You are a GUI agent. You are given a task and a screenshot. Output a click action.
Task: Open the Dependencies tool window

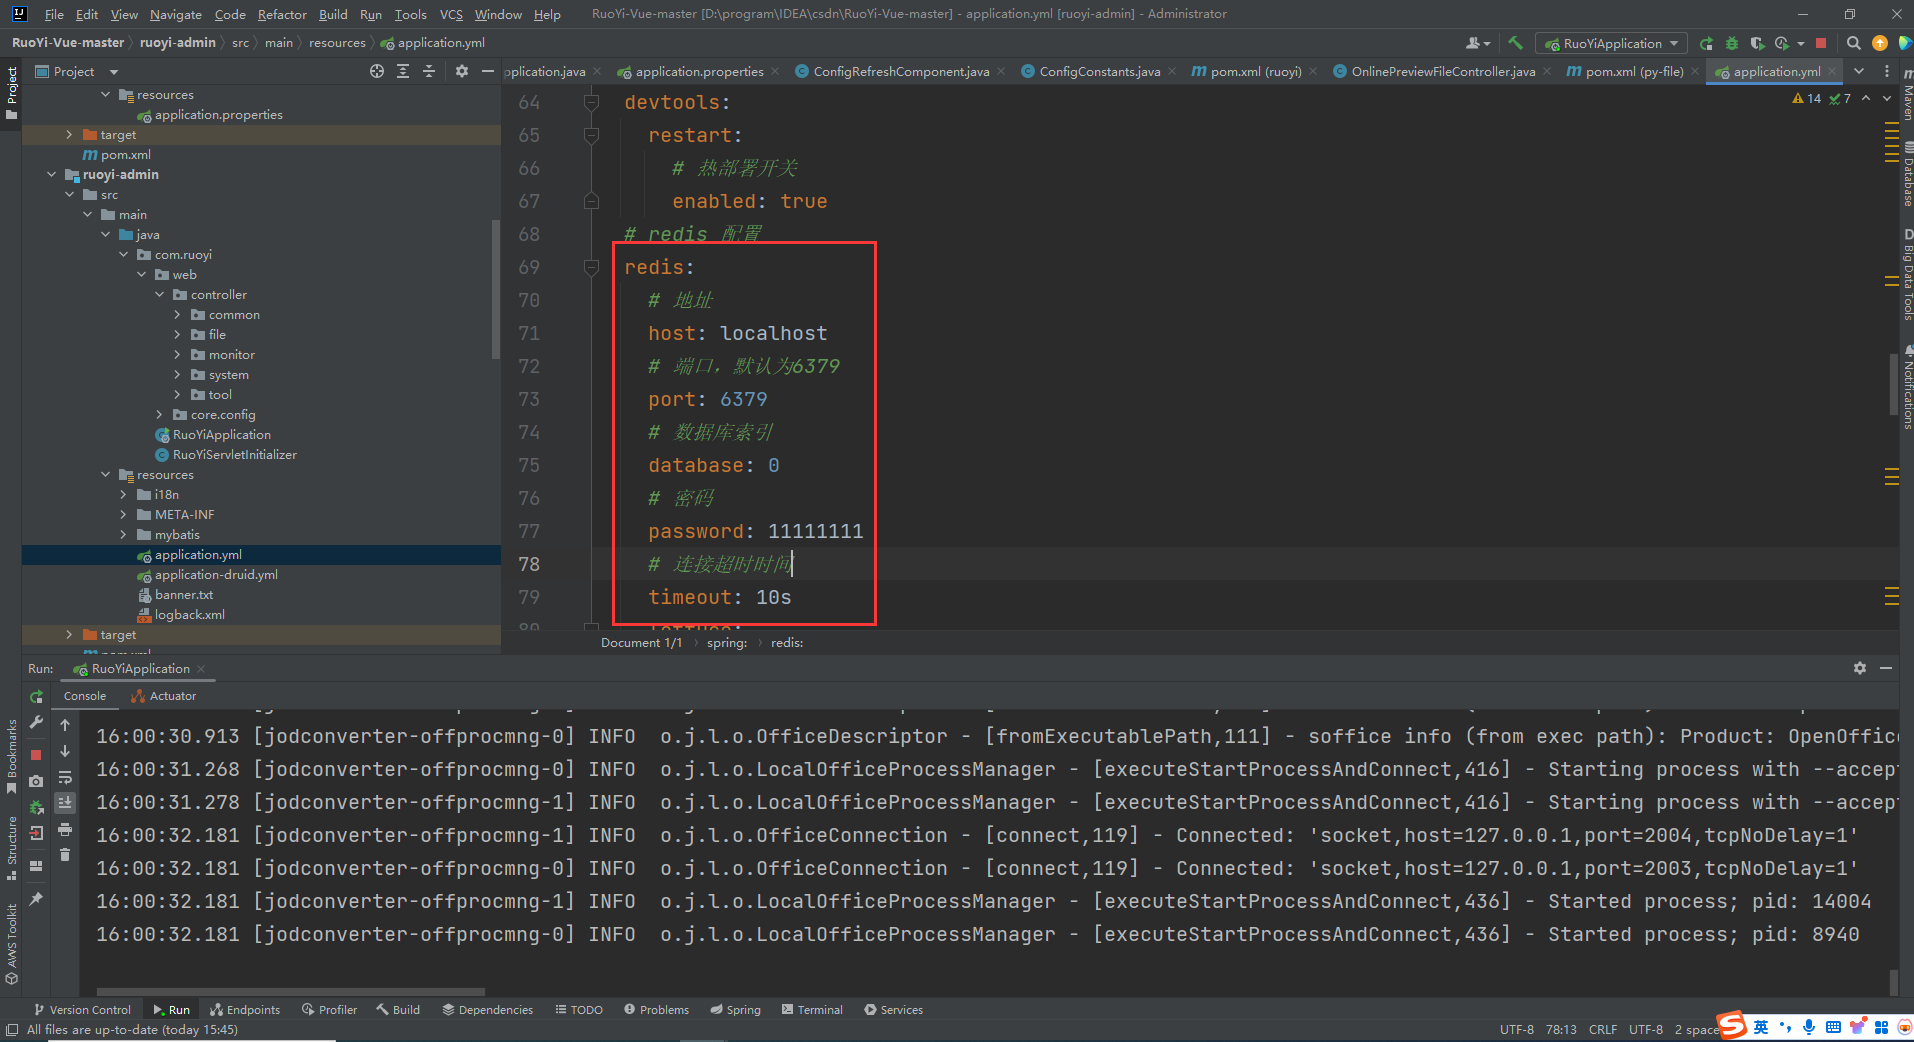487,1010
